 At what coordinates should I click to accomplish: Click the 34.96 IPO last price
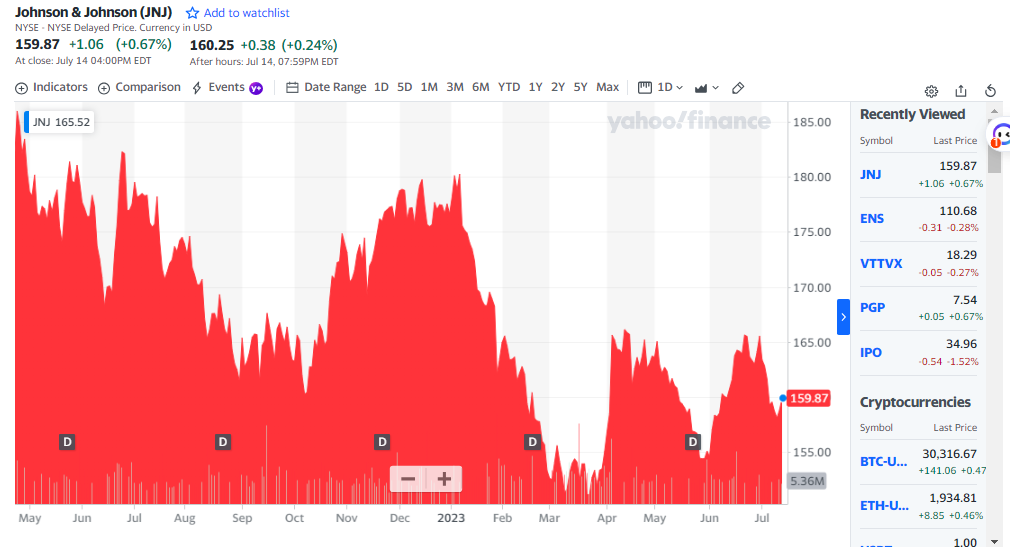click(x=961, y=344)
